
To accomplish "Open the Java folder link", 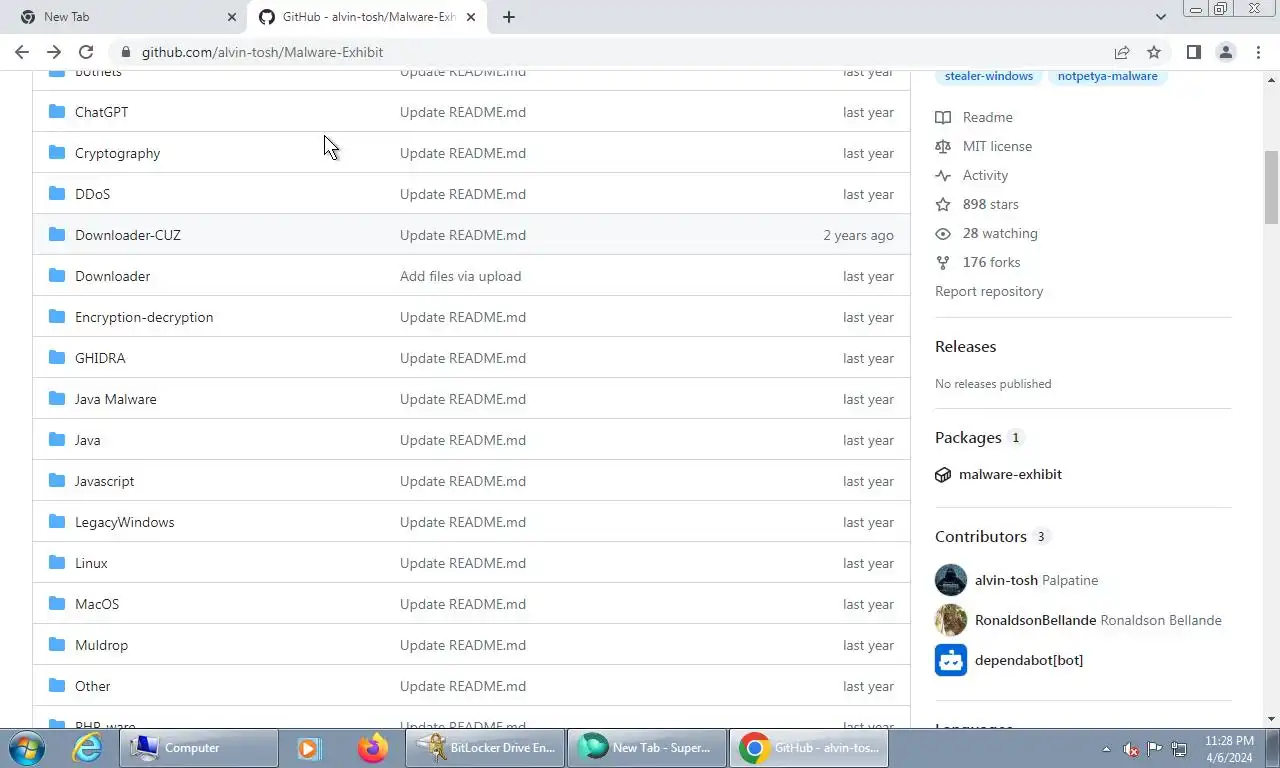I will pyautogui.click(x=87, y=440).
